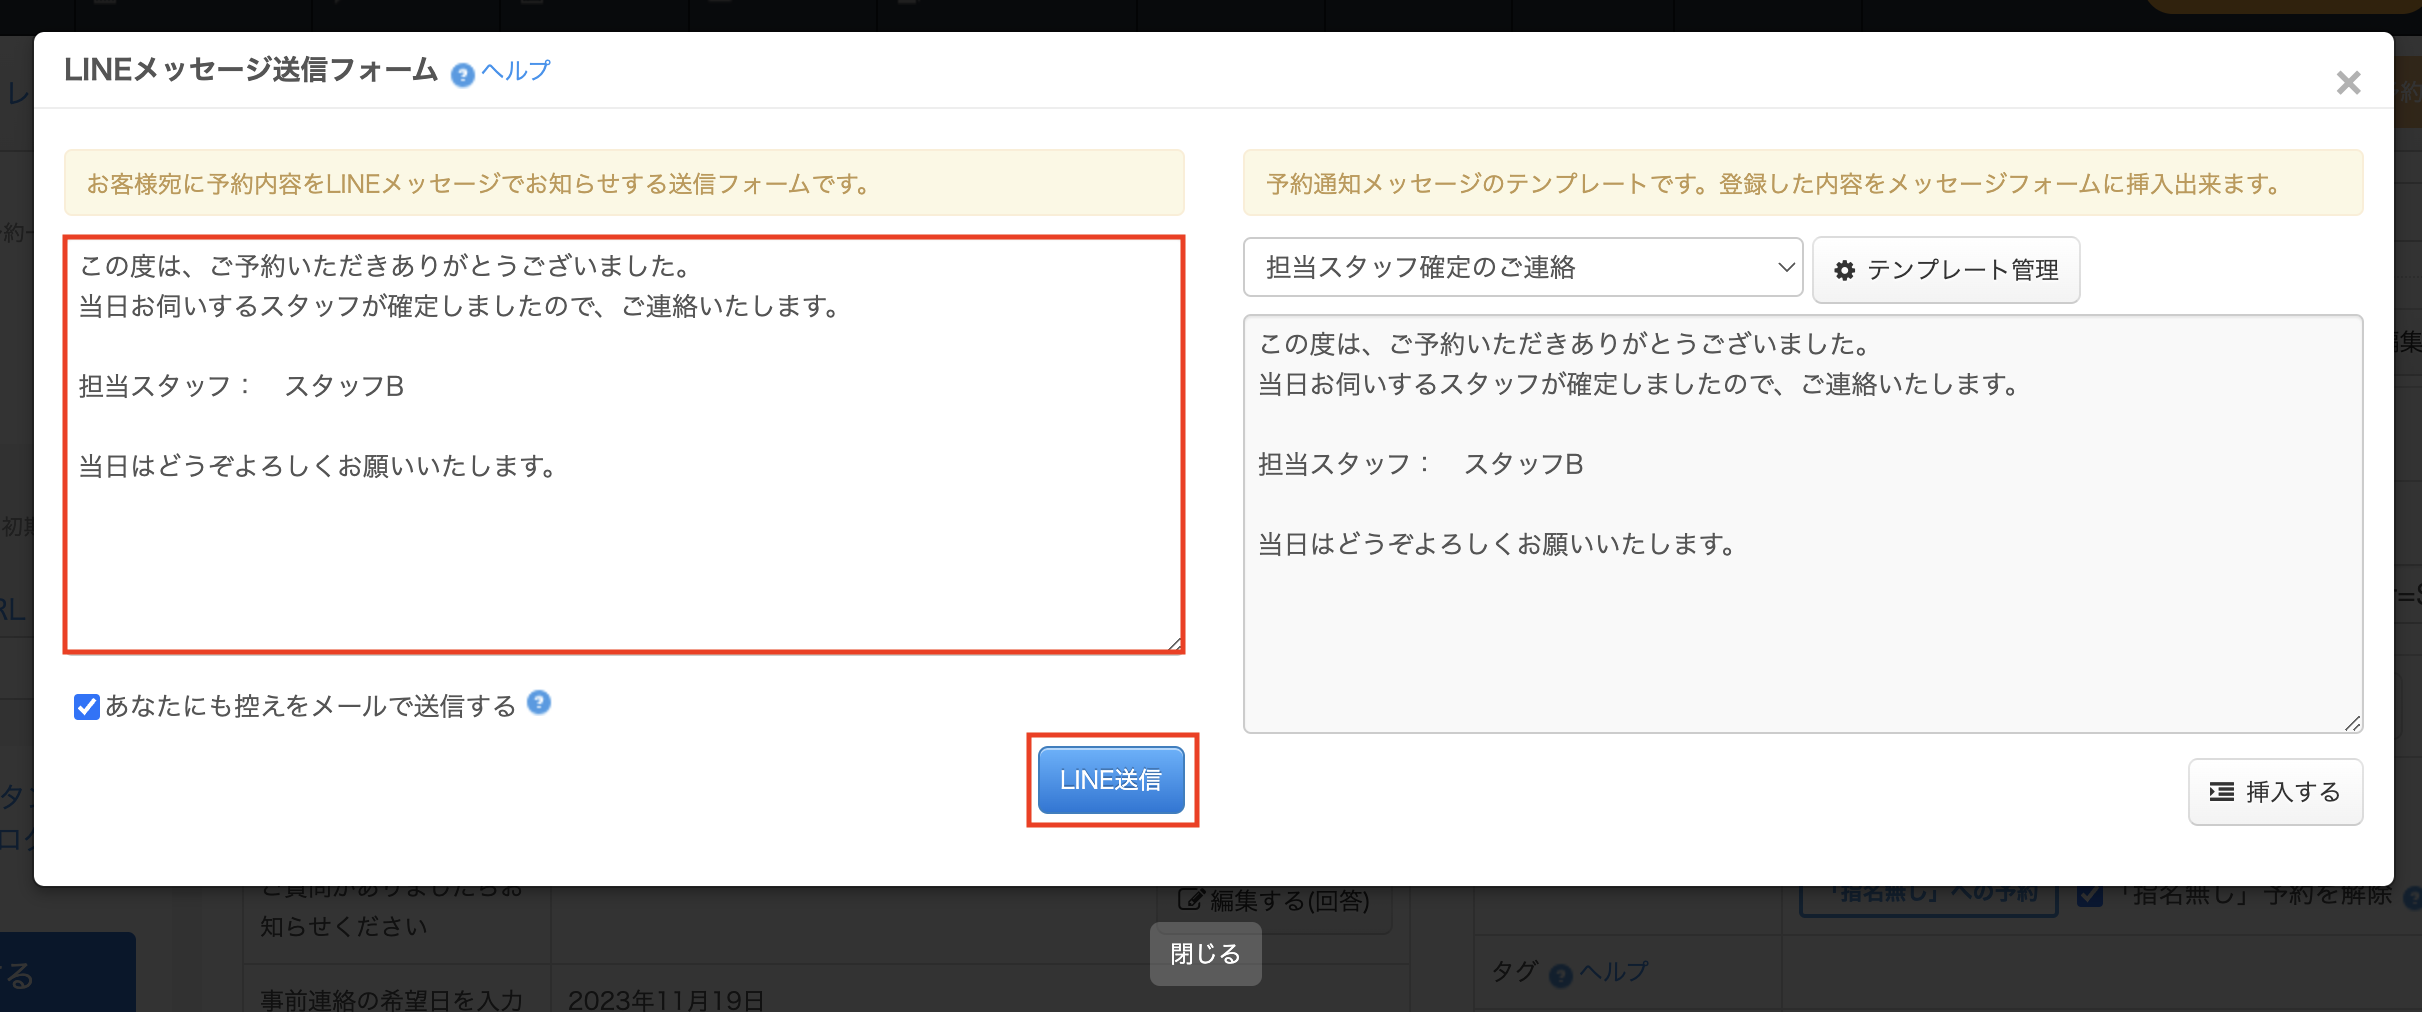Grab the resize handle of the left message box
2422x1012 pixels.
coord(1174,644)
